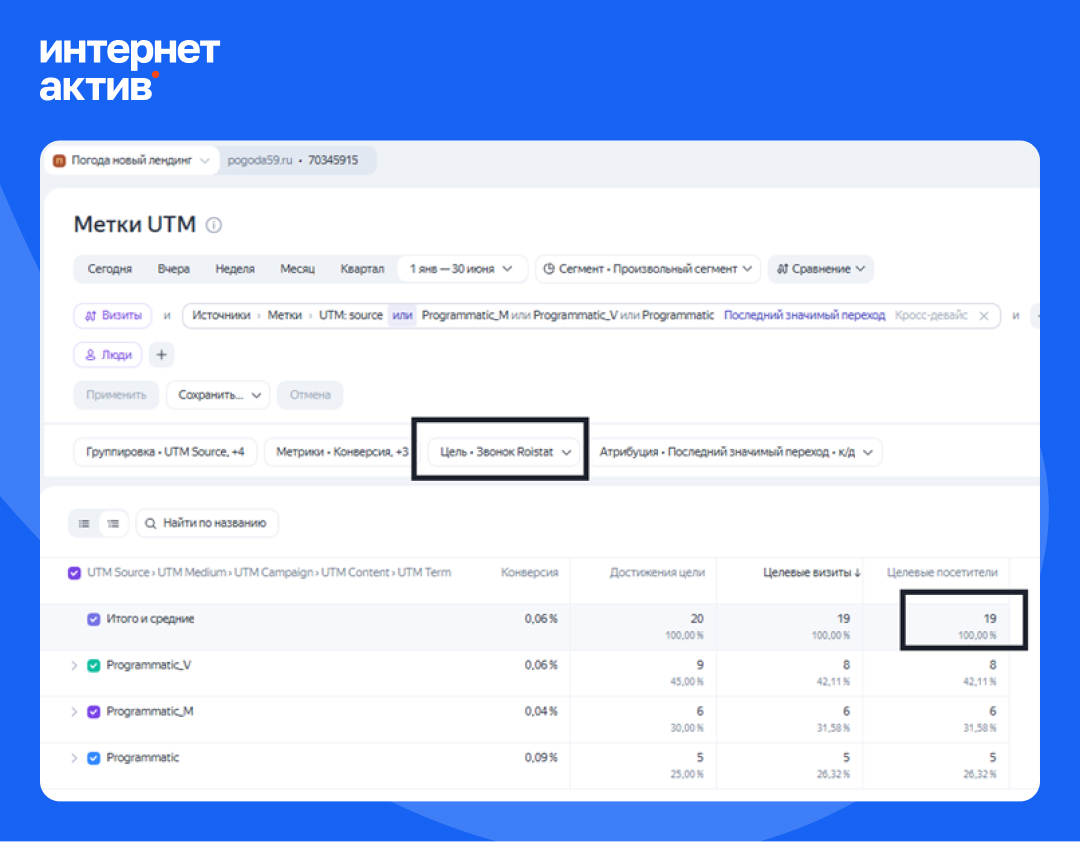
Task: Select the Сегодня period tab
Action: tap(110, 269)
